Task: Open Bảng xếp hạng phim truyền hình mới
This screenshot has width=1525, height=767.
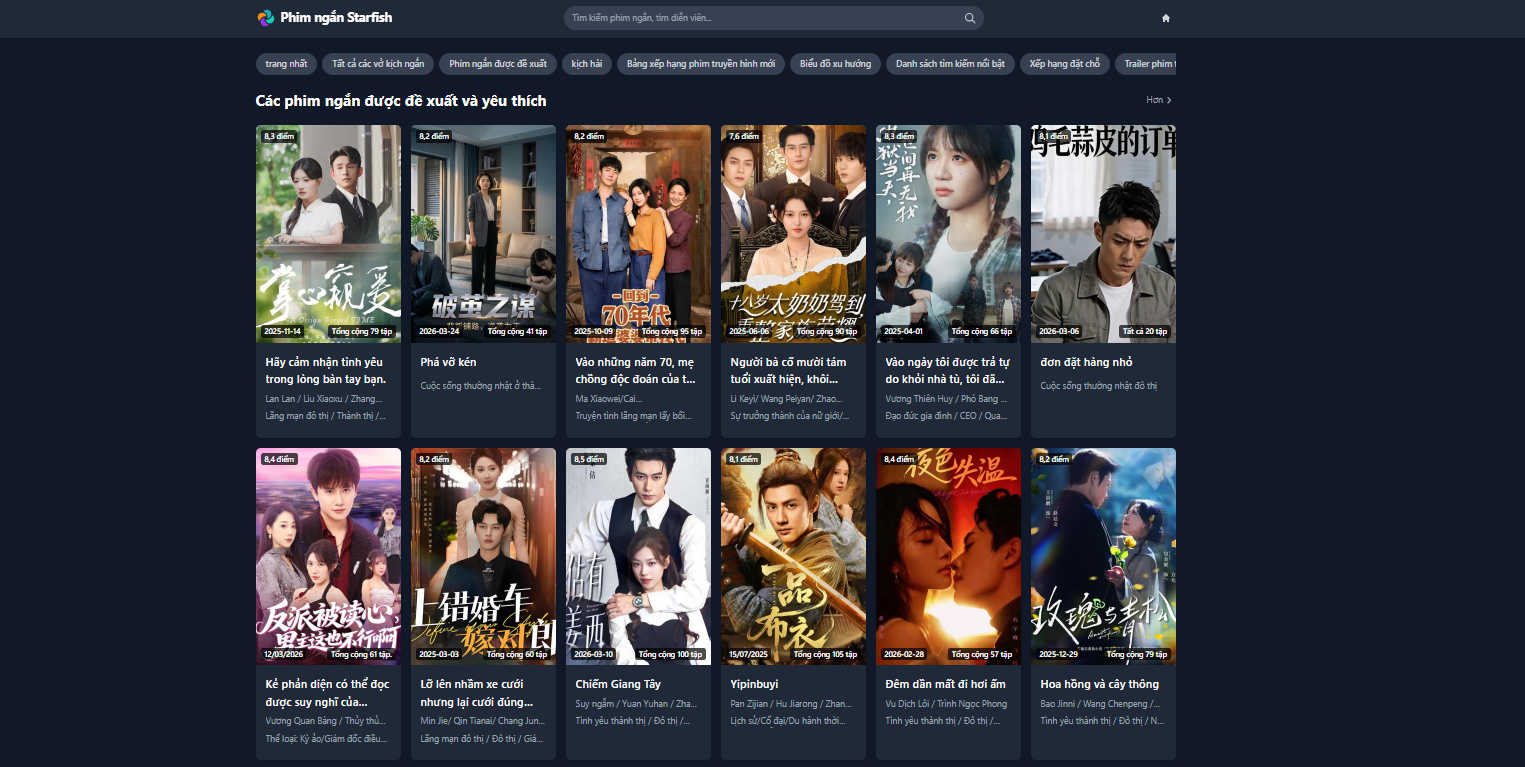Action: [701, 64]
